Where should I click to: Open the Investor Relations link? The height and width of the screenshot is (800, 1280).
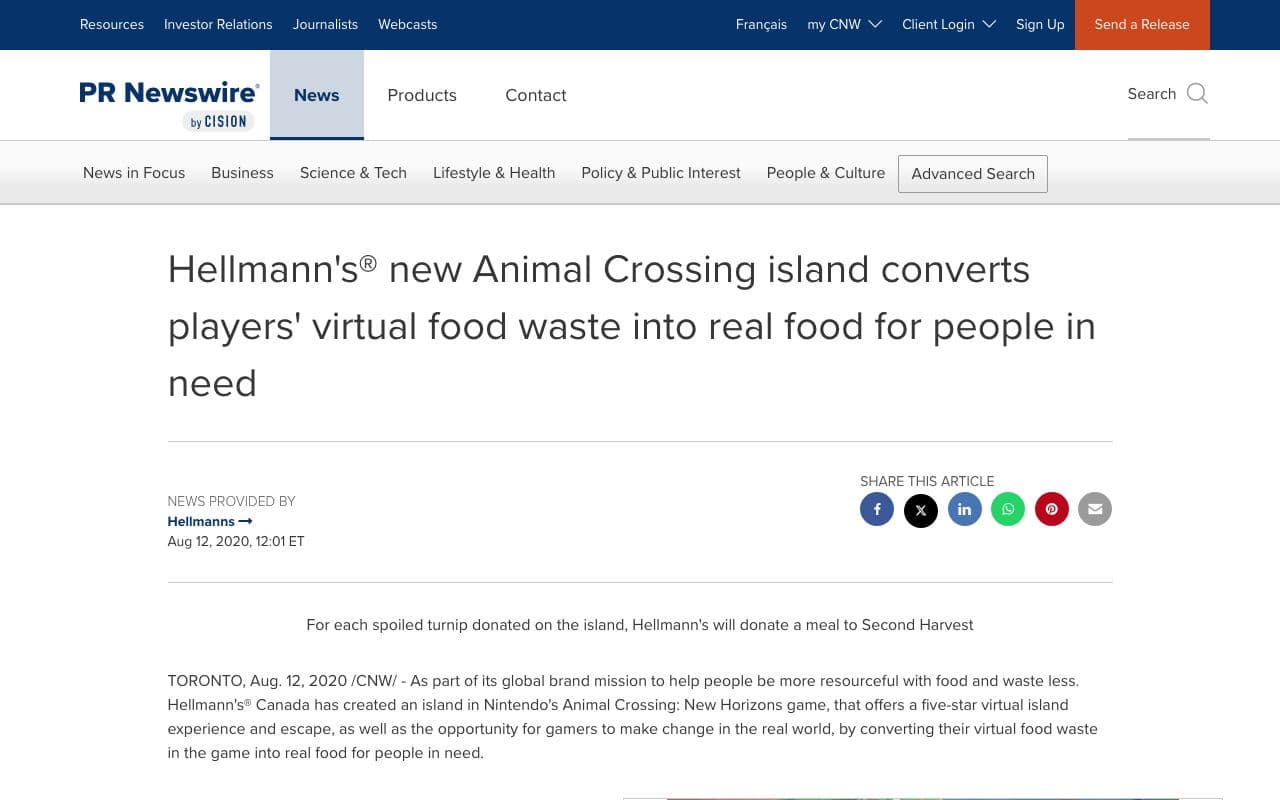(x=218, y=24)
